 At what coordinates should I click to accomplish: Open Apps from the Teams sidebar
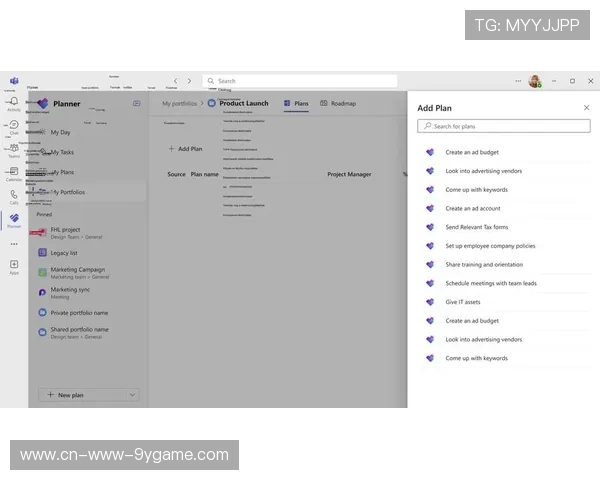coord(14,266)
